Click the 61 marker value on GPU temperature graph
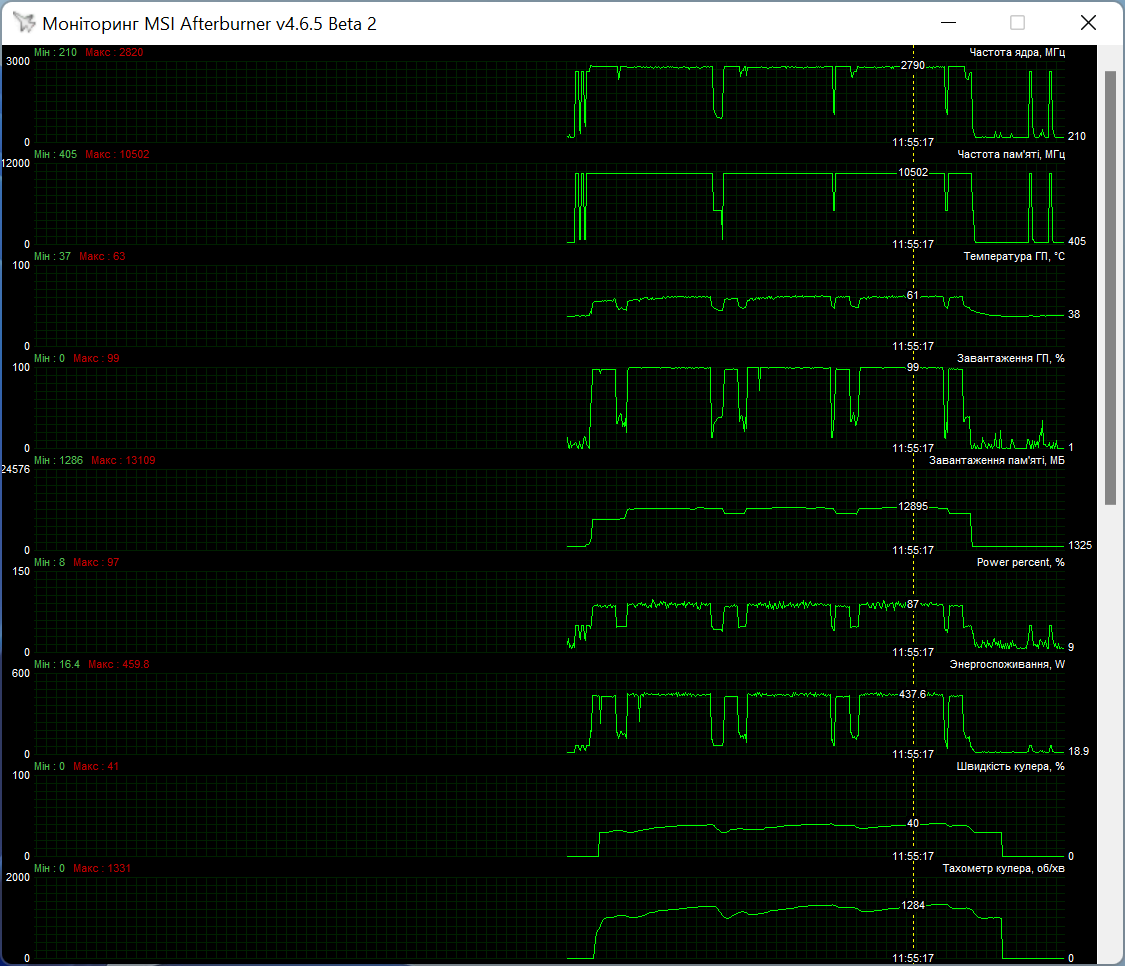The image size is (1125, 966). pos(912,295)
